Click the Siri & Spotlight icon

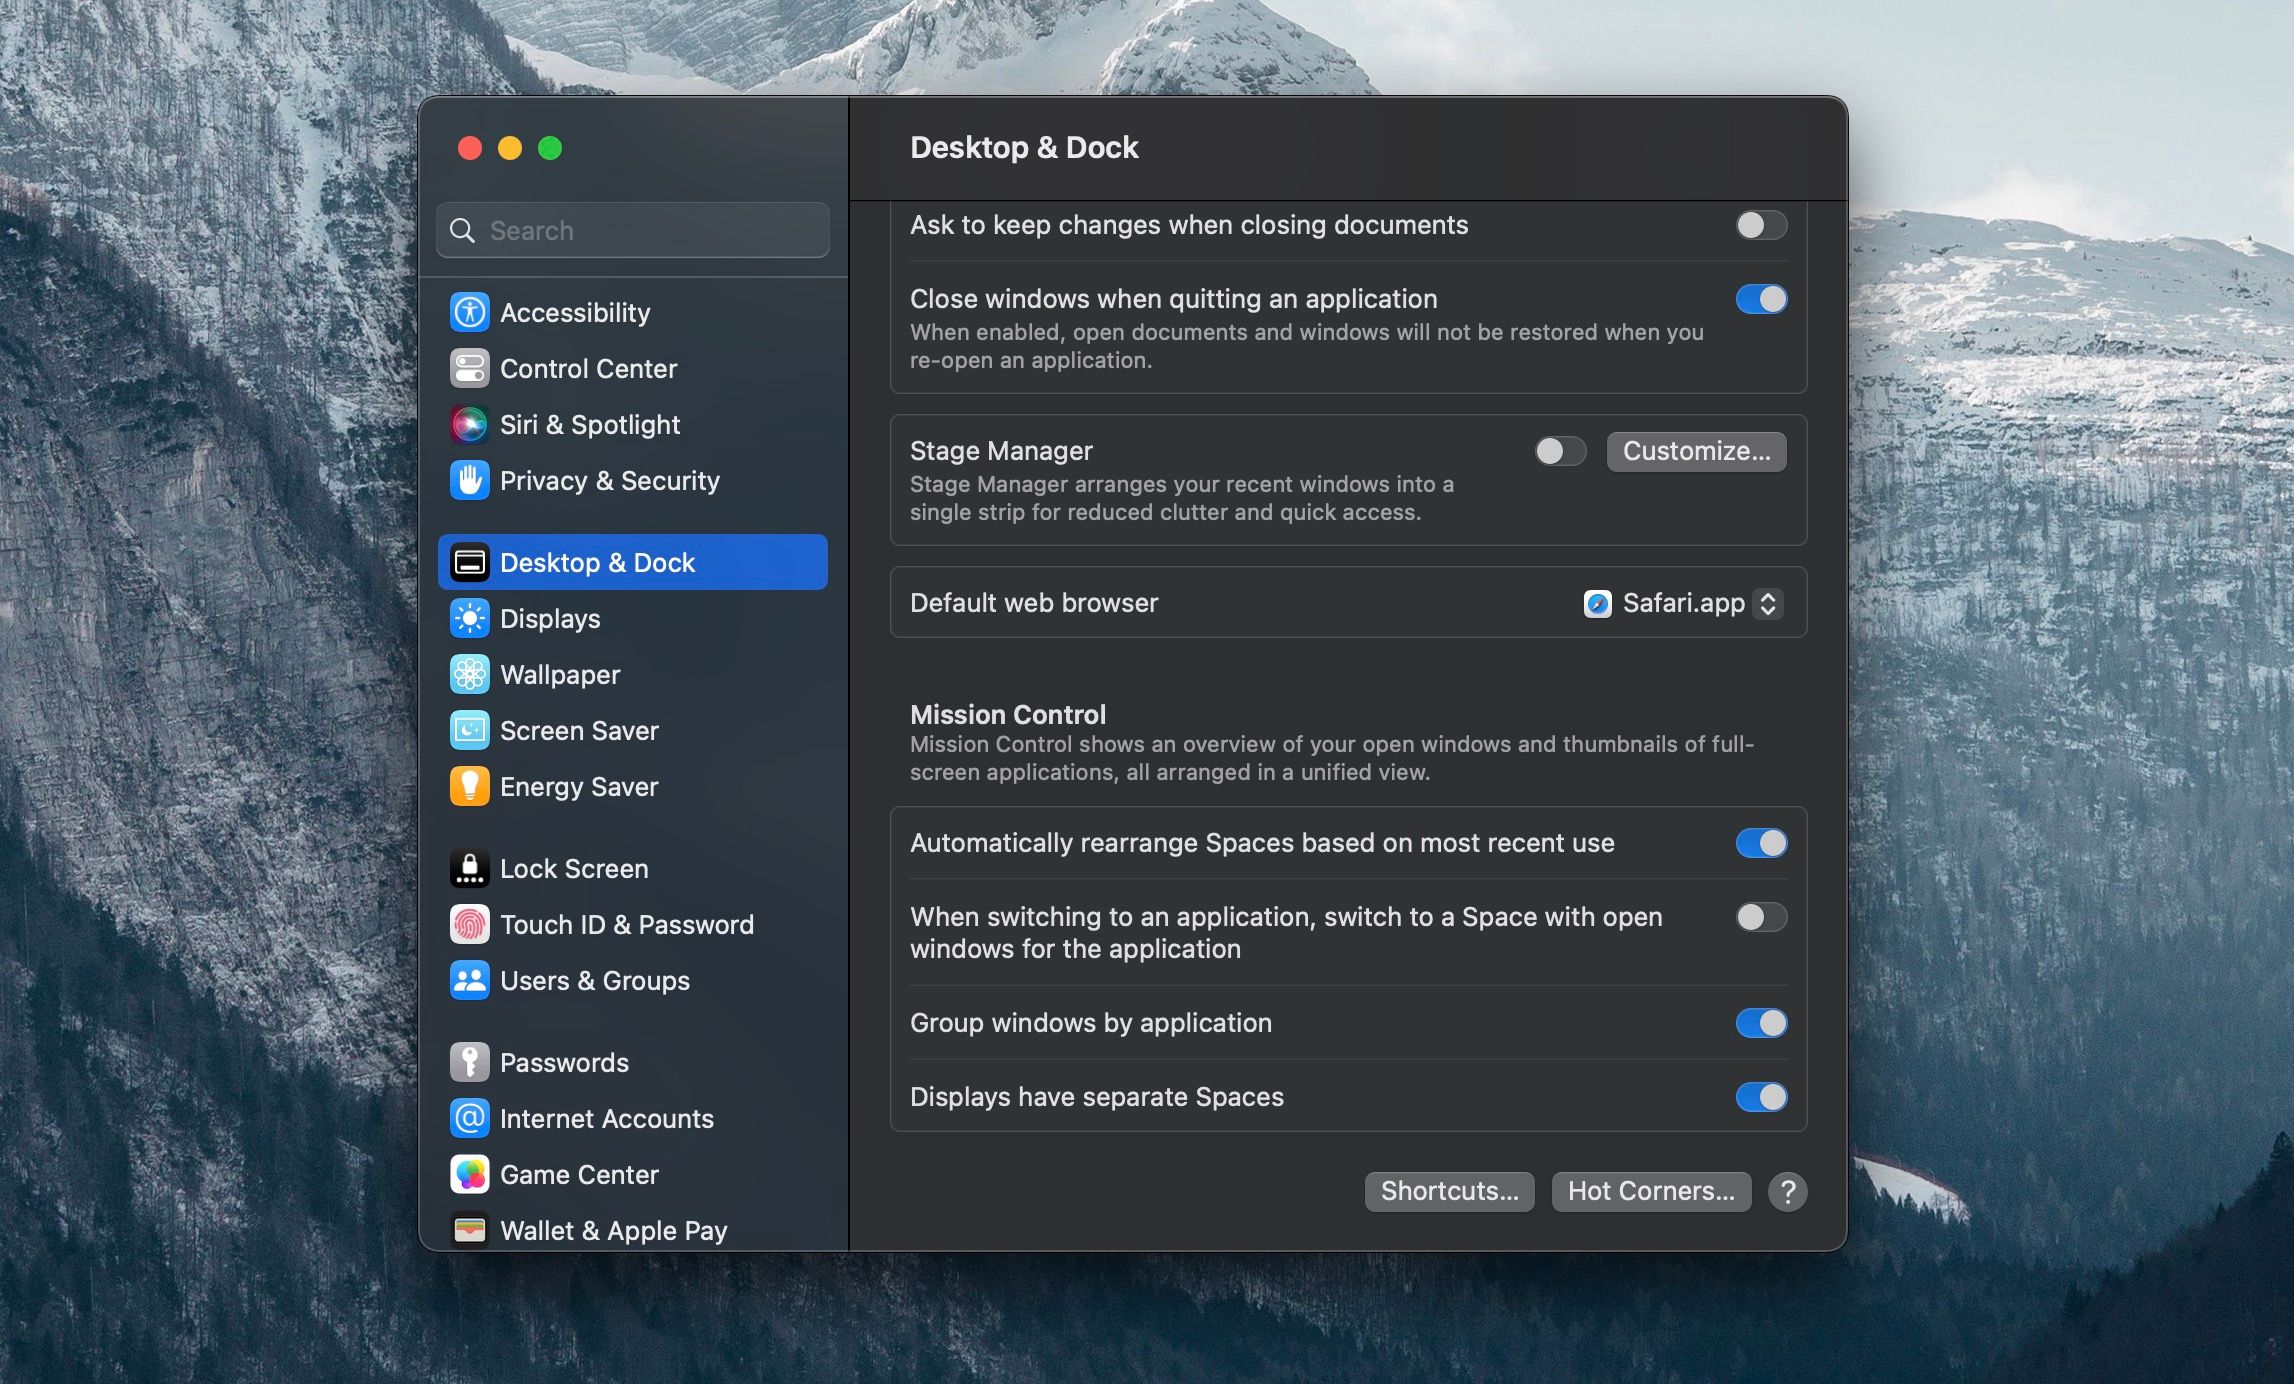470,424
